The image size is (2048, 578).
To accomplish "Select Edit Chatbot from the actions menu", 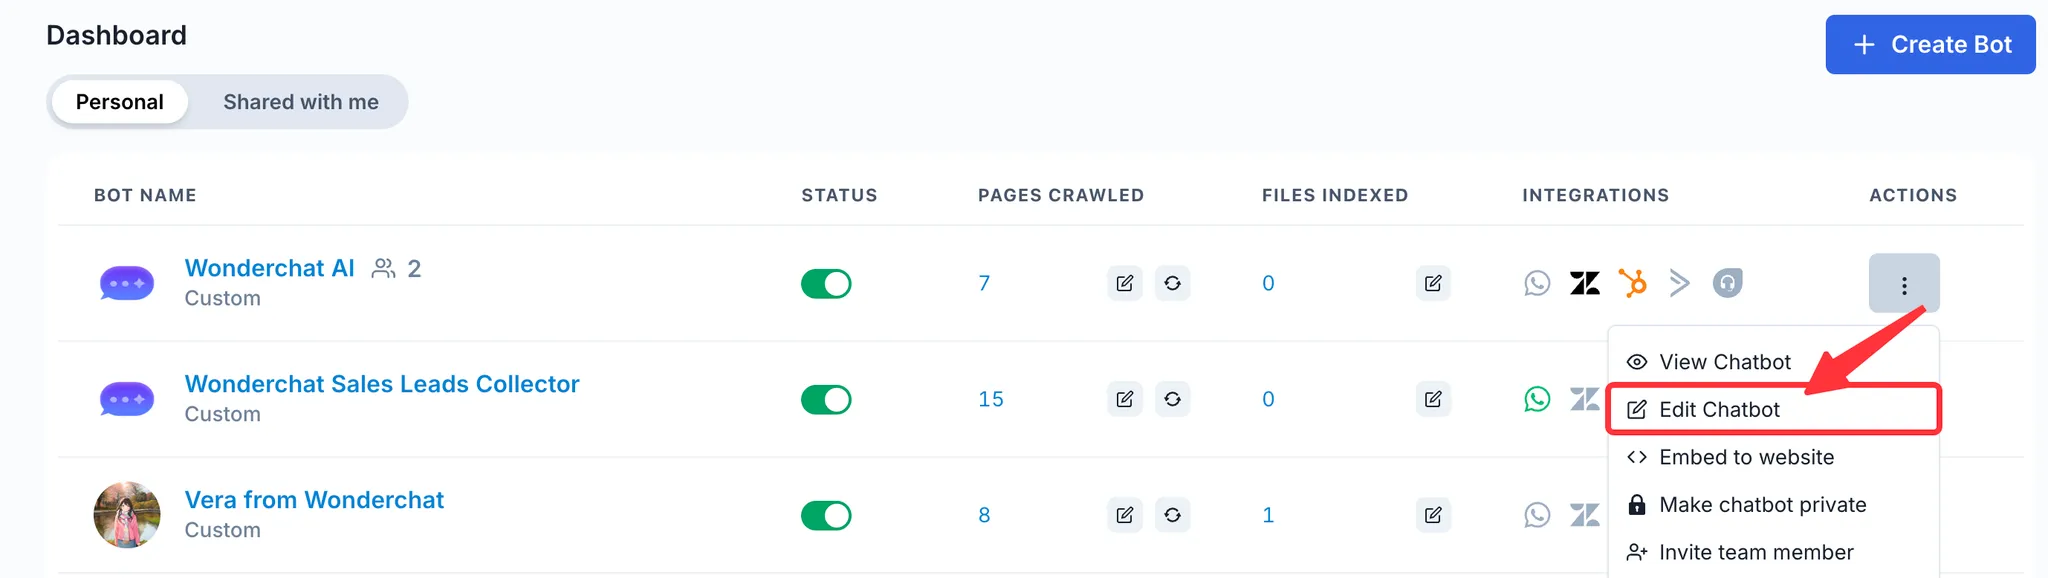I will point(1719,410).
